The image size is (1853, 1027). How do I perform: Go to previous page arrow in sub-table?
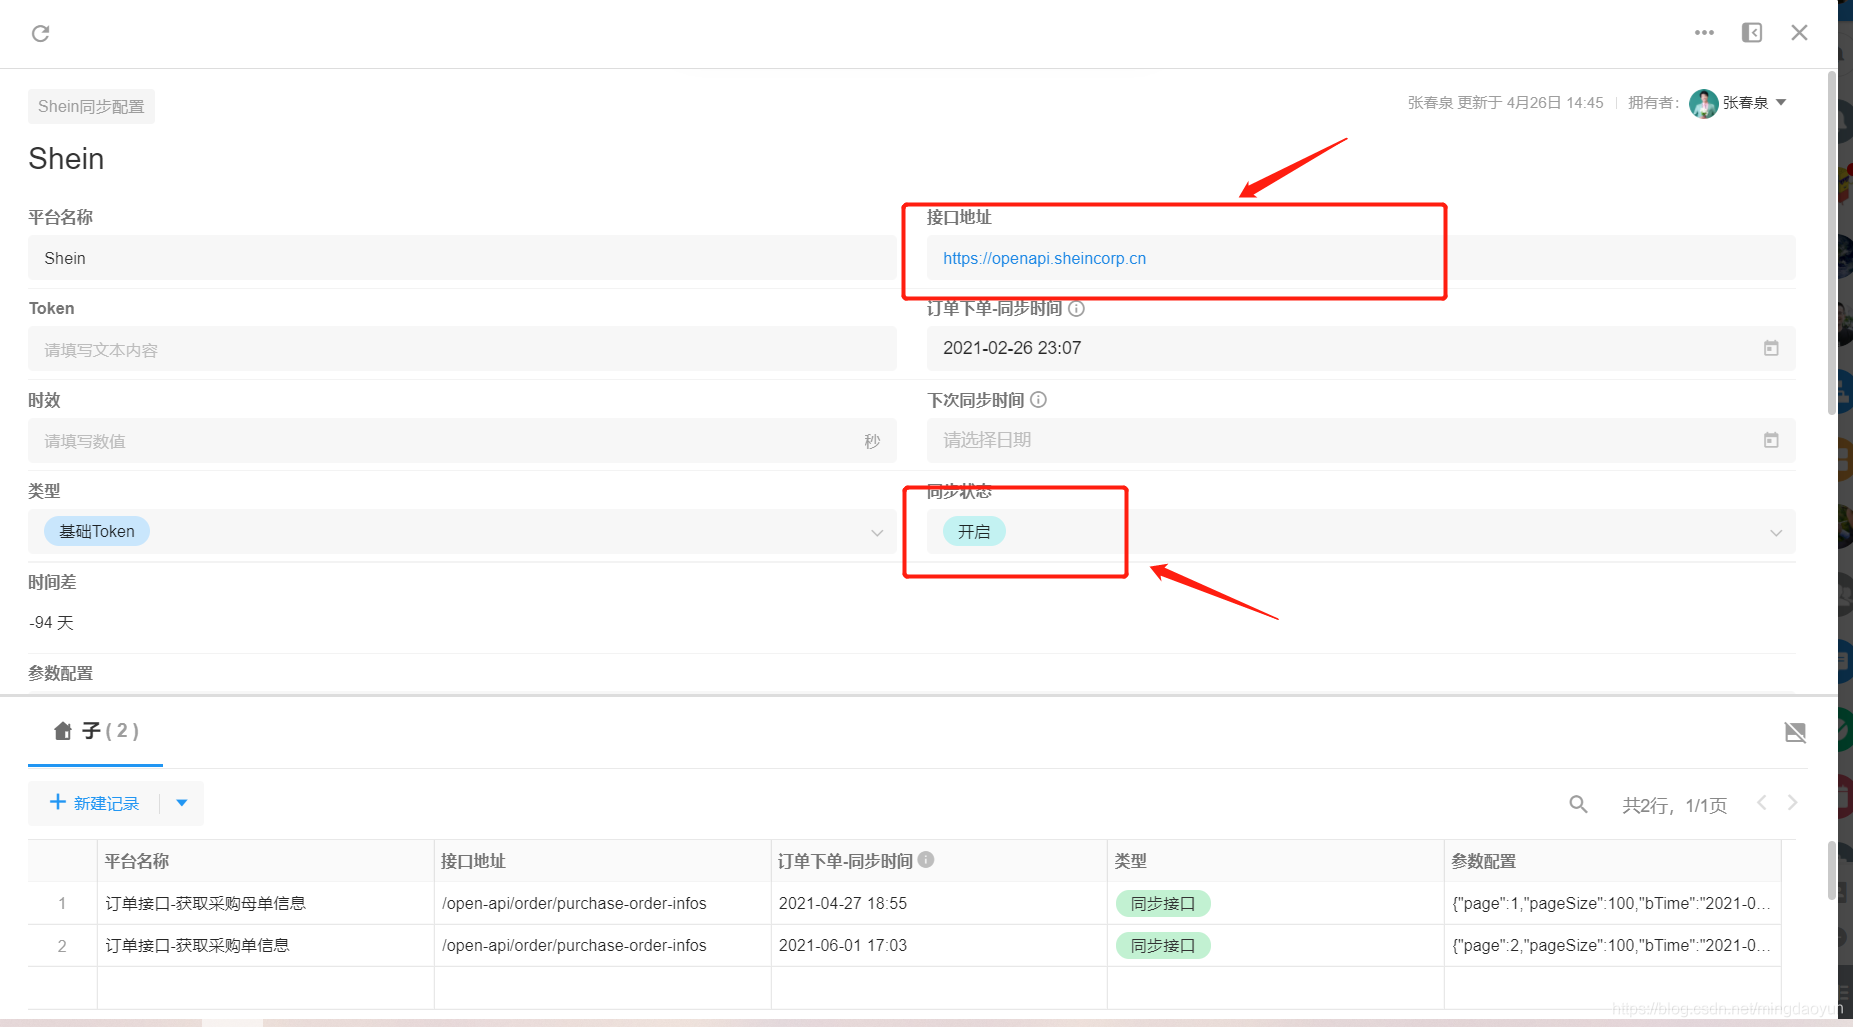pyautogui.click(x=1762, y=802)
